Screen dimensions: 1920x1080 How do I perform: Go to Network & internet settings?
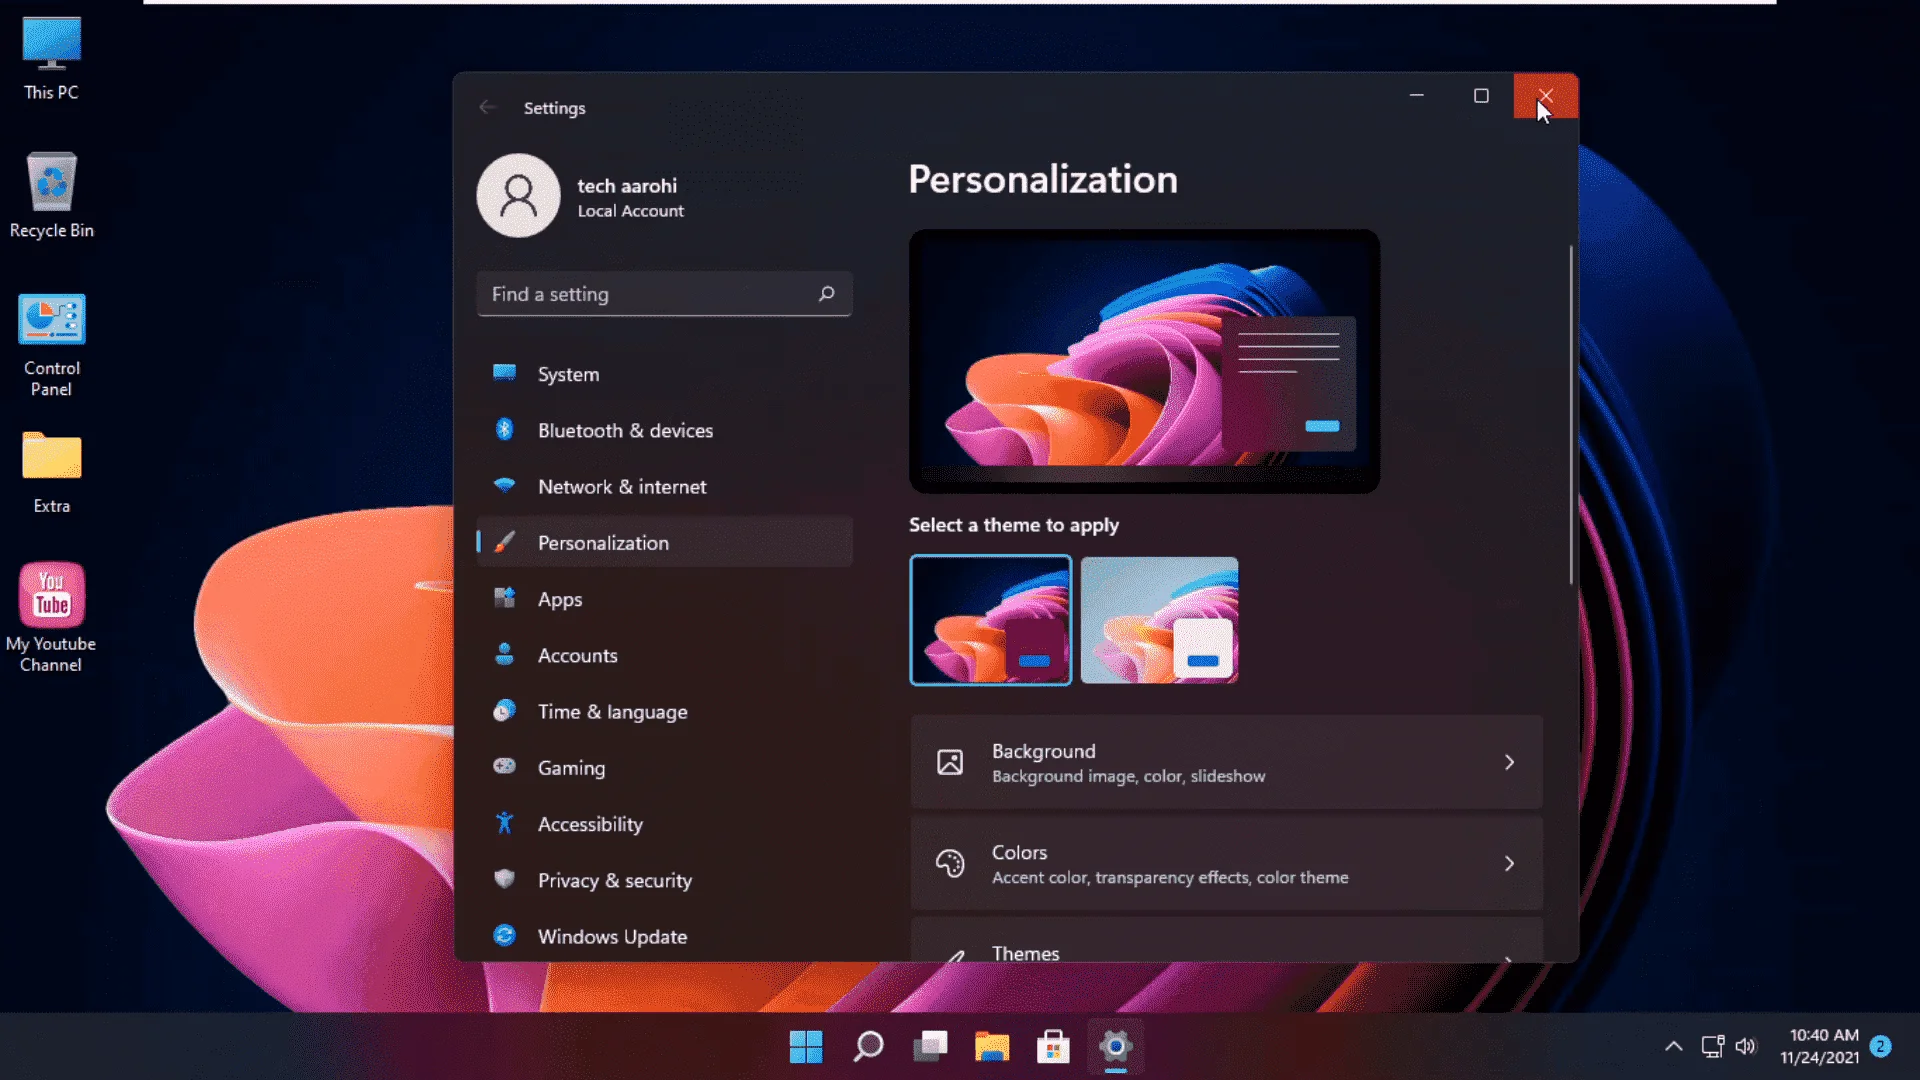[664, 486]
